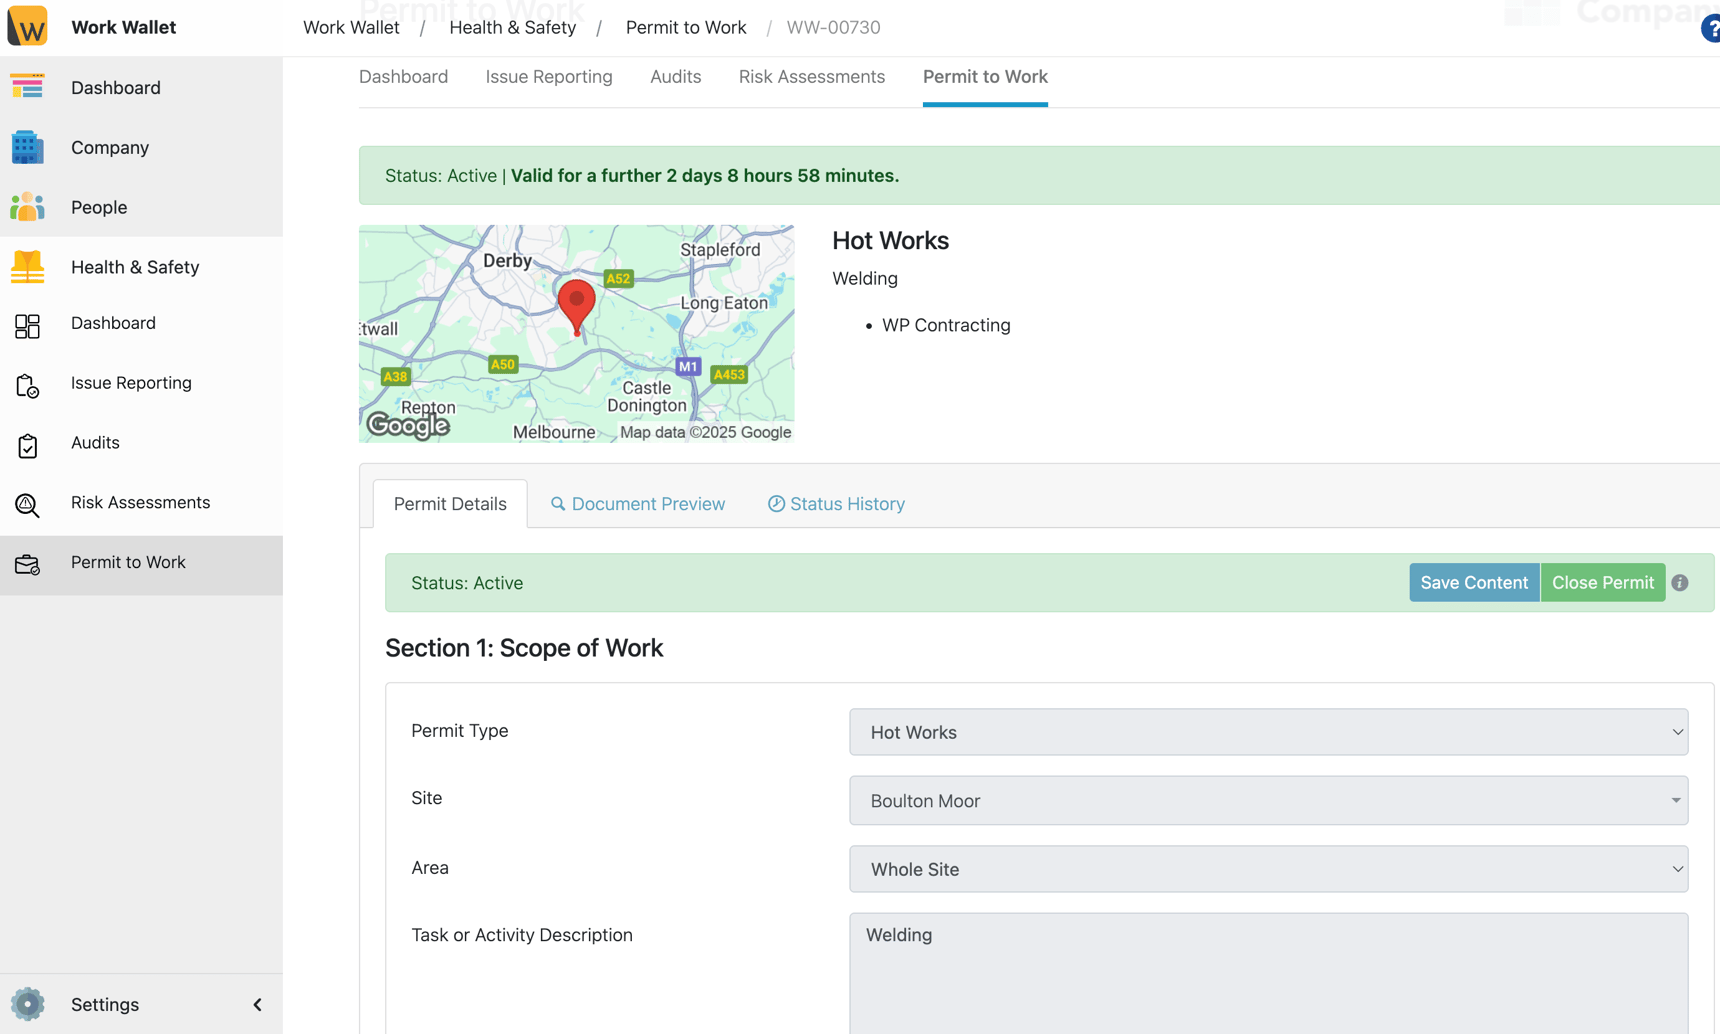Open the Status History tab
This screenshot has width=1720, height=1034.
coord(836,503)
